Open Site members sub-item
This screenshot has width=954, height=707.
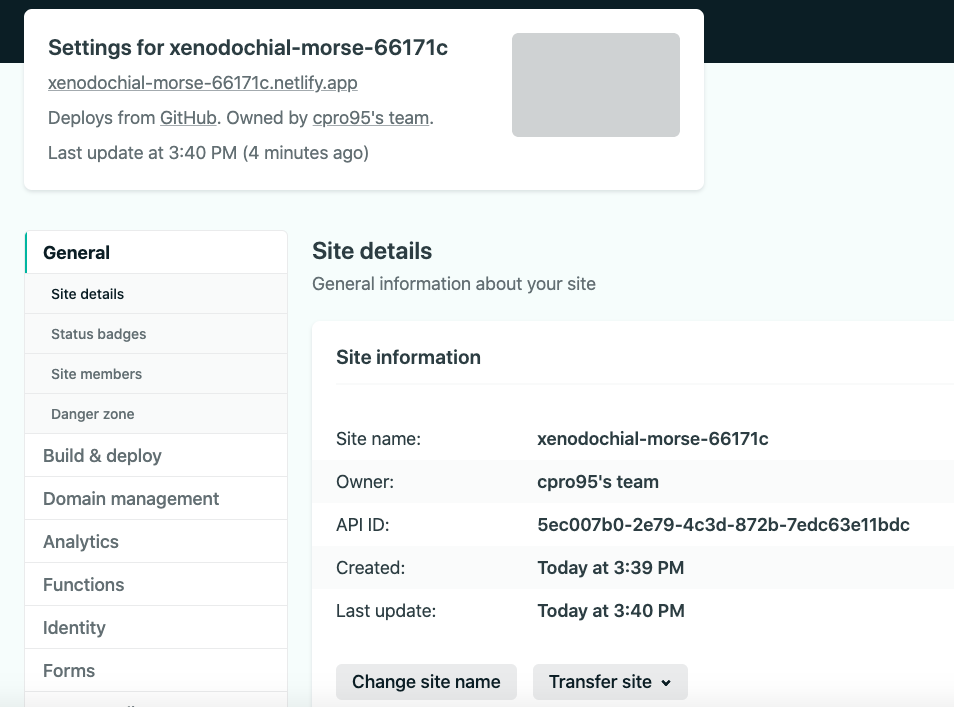[156, 374]
